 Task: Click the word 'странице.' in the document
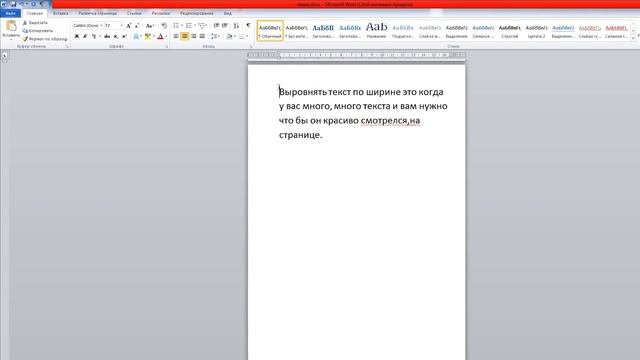tap(300, 135)
